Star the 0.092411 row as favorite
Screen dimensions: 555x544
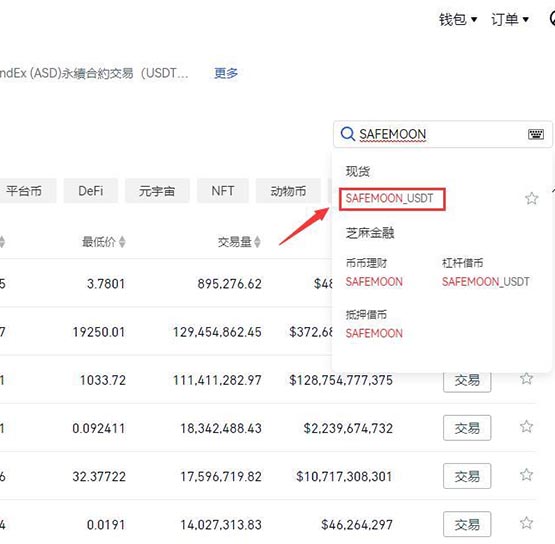[526, 426]
